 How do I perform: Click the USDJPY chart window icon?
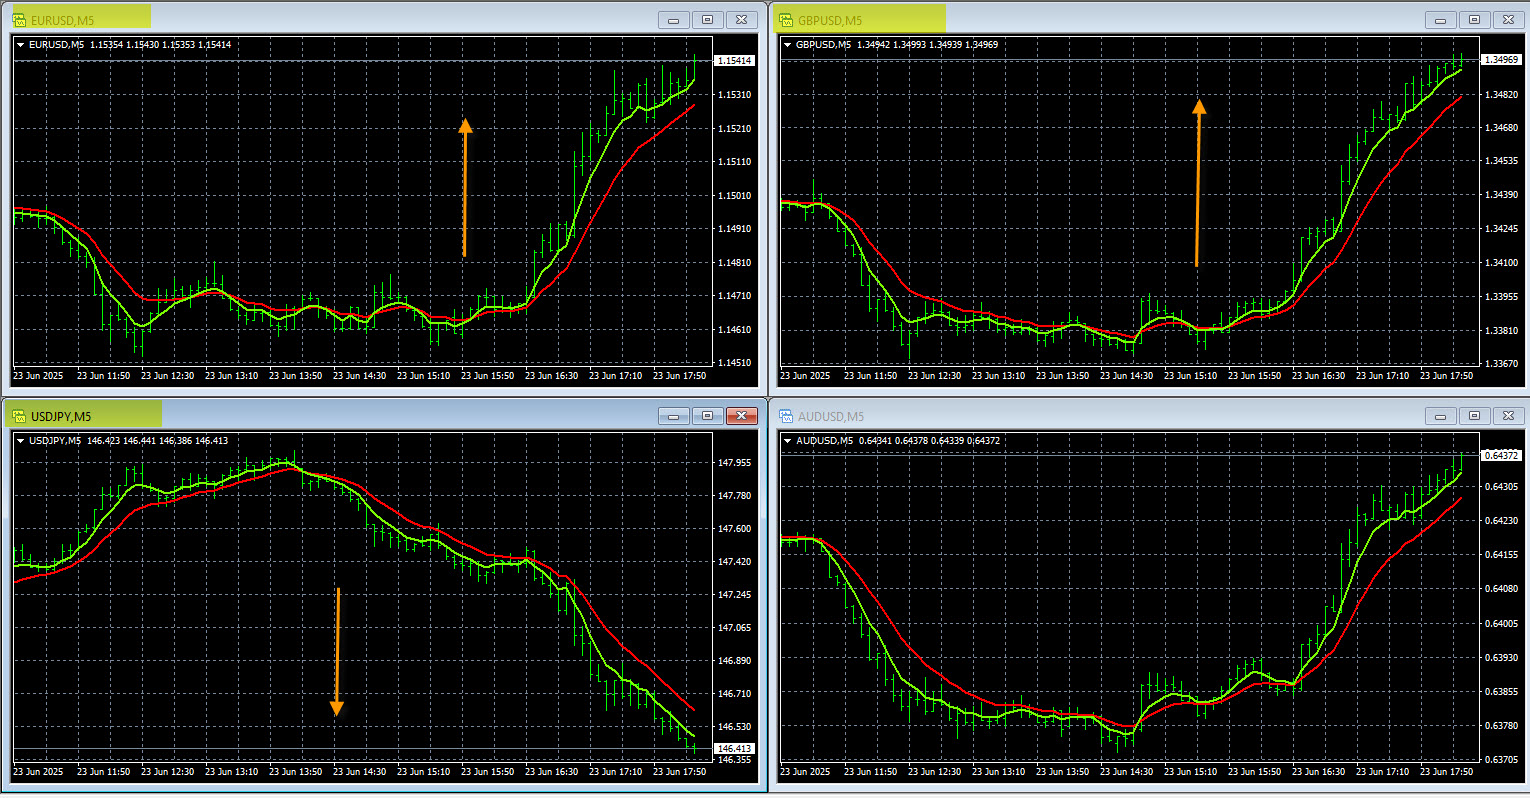[x=19, y=416]
